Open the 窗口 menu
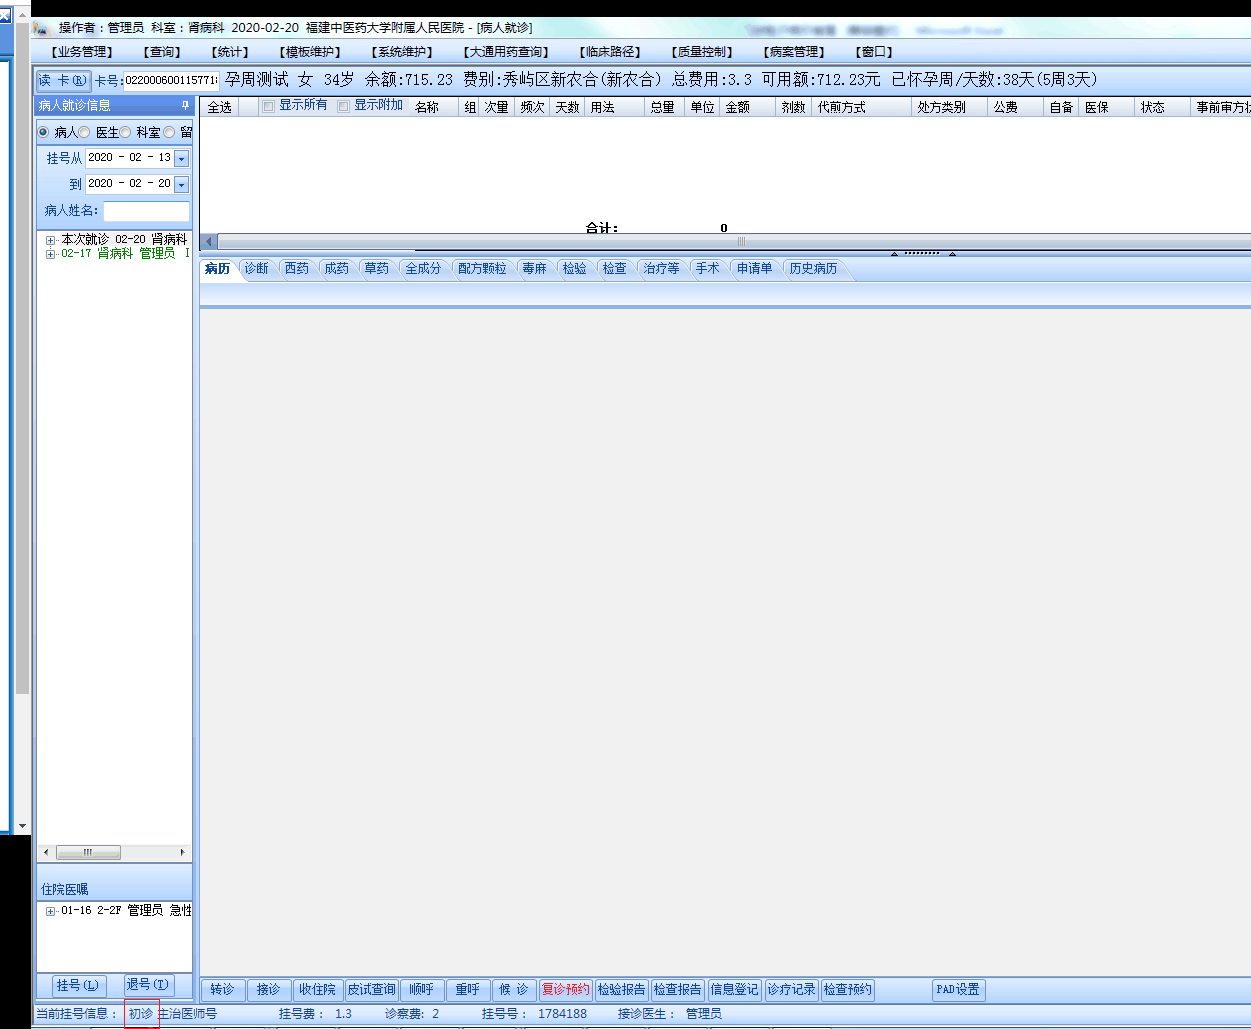This screenshot has width=1251, height=1029. (875, 52)
